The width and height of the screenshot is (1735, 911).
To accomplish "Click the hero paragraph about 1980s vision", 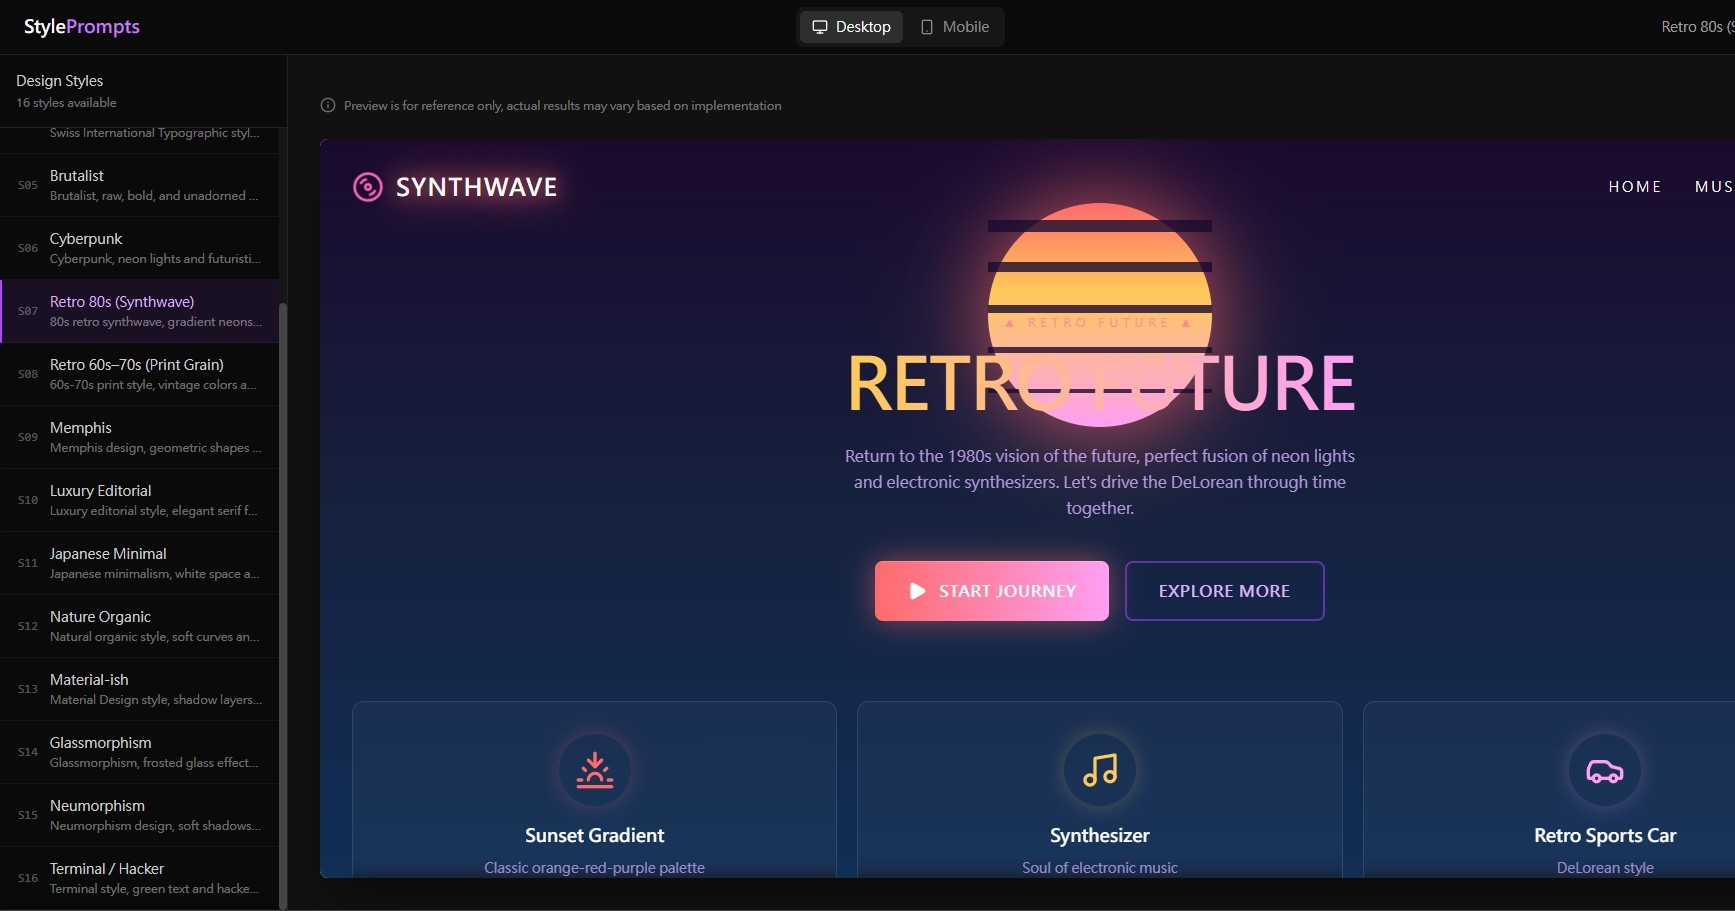I will (1100, 482).
